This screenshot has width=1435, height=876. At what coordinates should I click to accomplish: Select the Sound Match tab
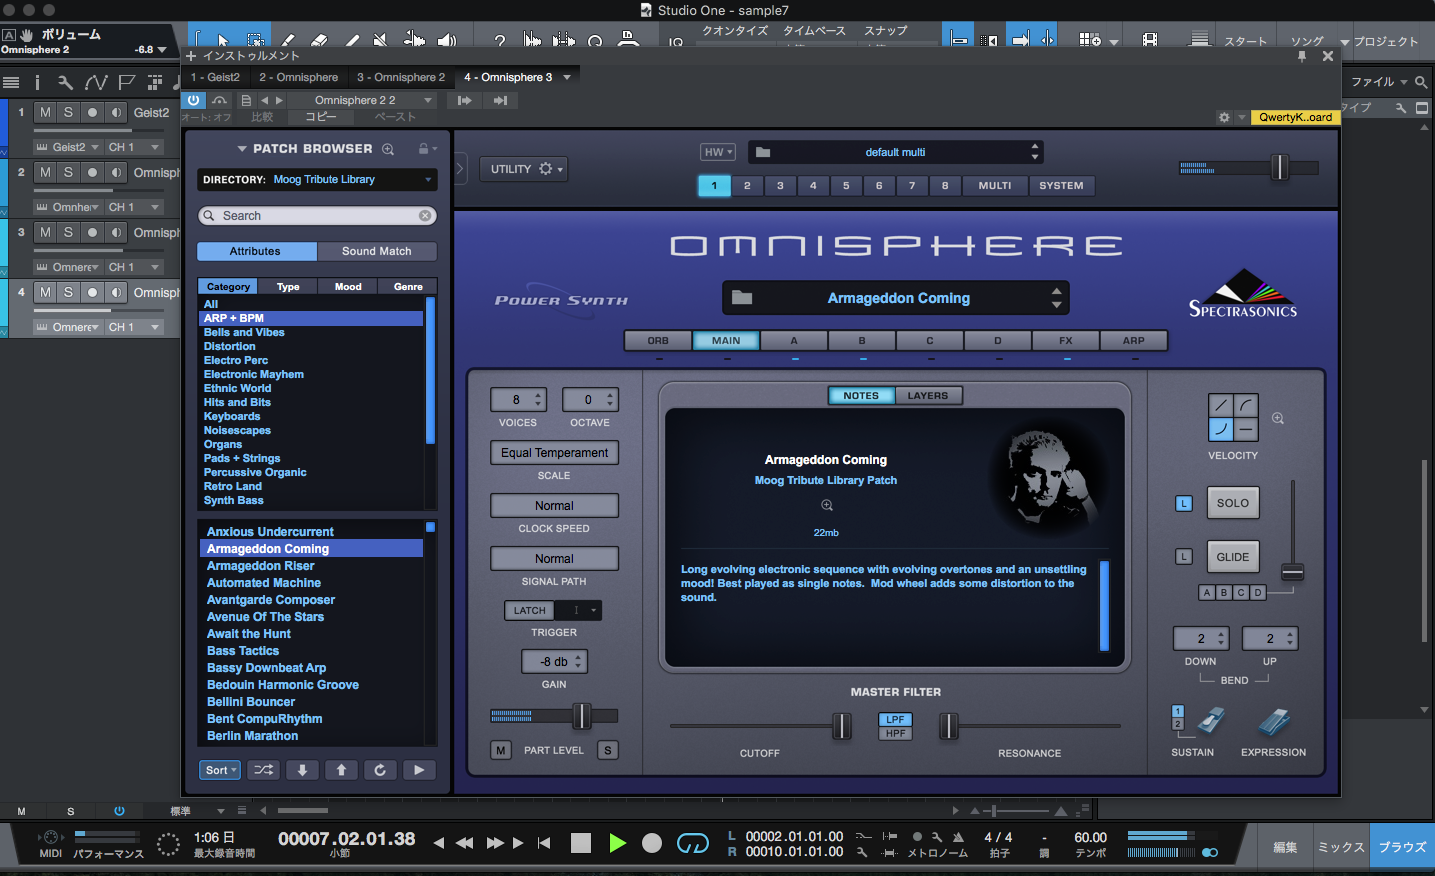coord(376,251)
